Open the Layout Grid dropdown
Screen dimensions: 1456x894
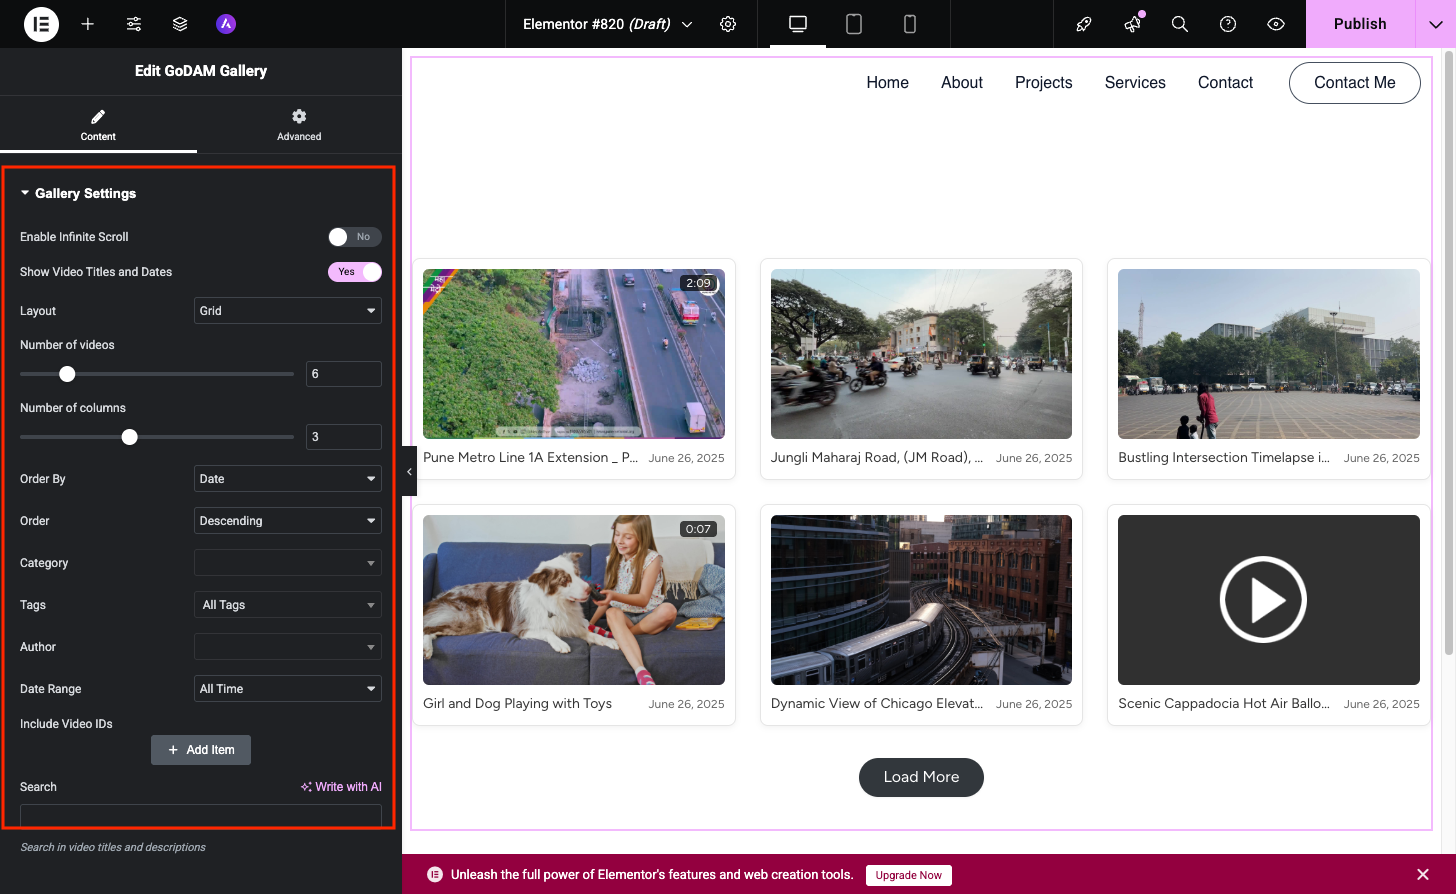288,311
